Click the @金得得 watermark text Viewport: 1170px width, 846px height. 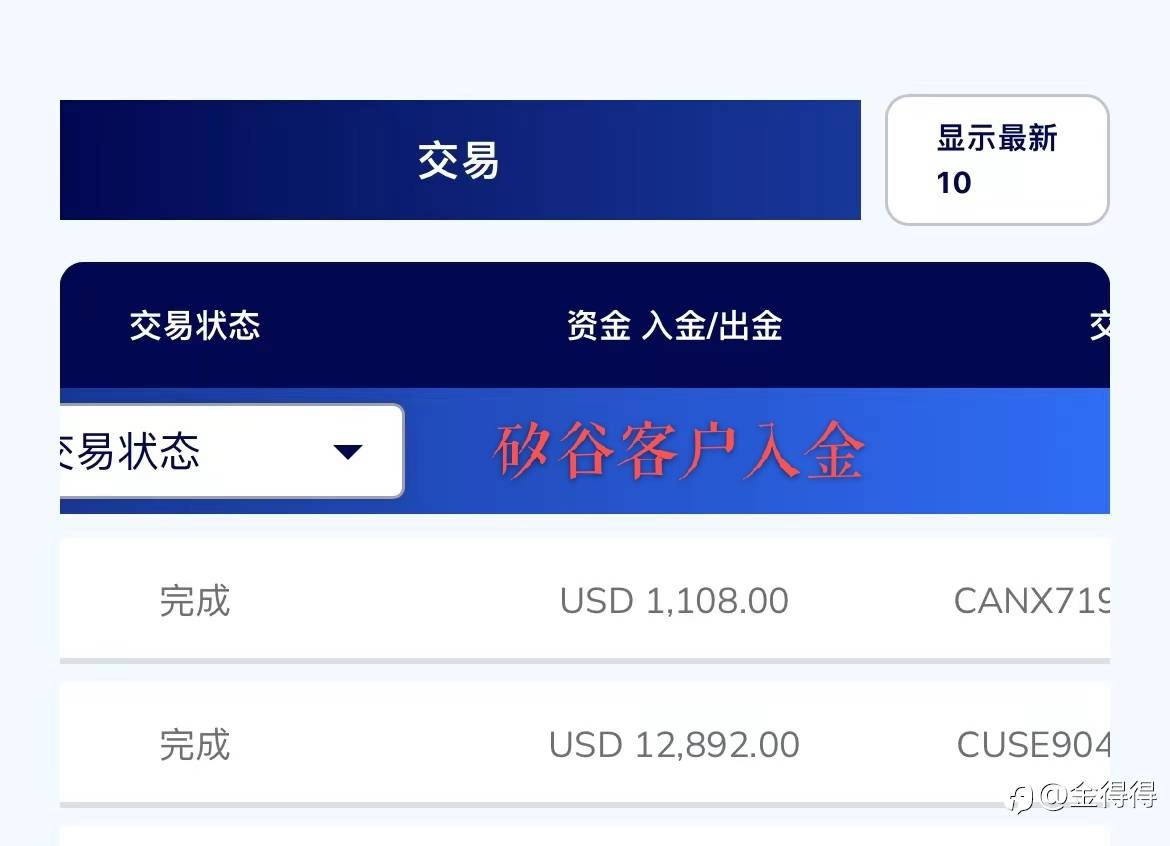1098,796
